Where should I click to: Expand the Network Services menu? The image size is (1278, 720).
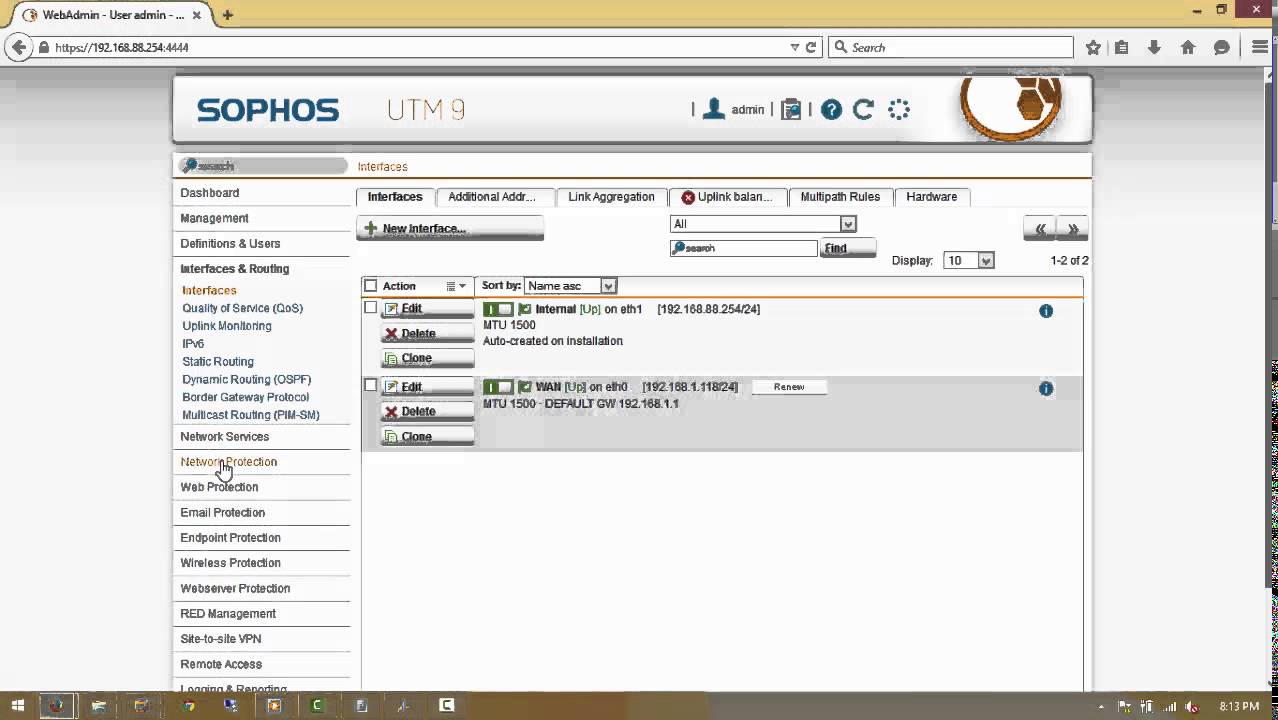(224, 437)
